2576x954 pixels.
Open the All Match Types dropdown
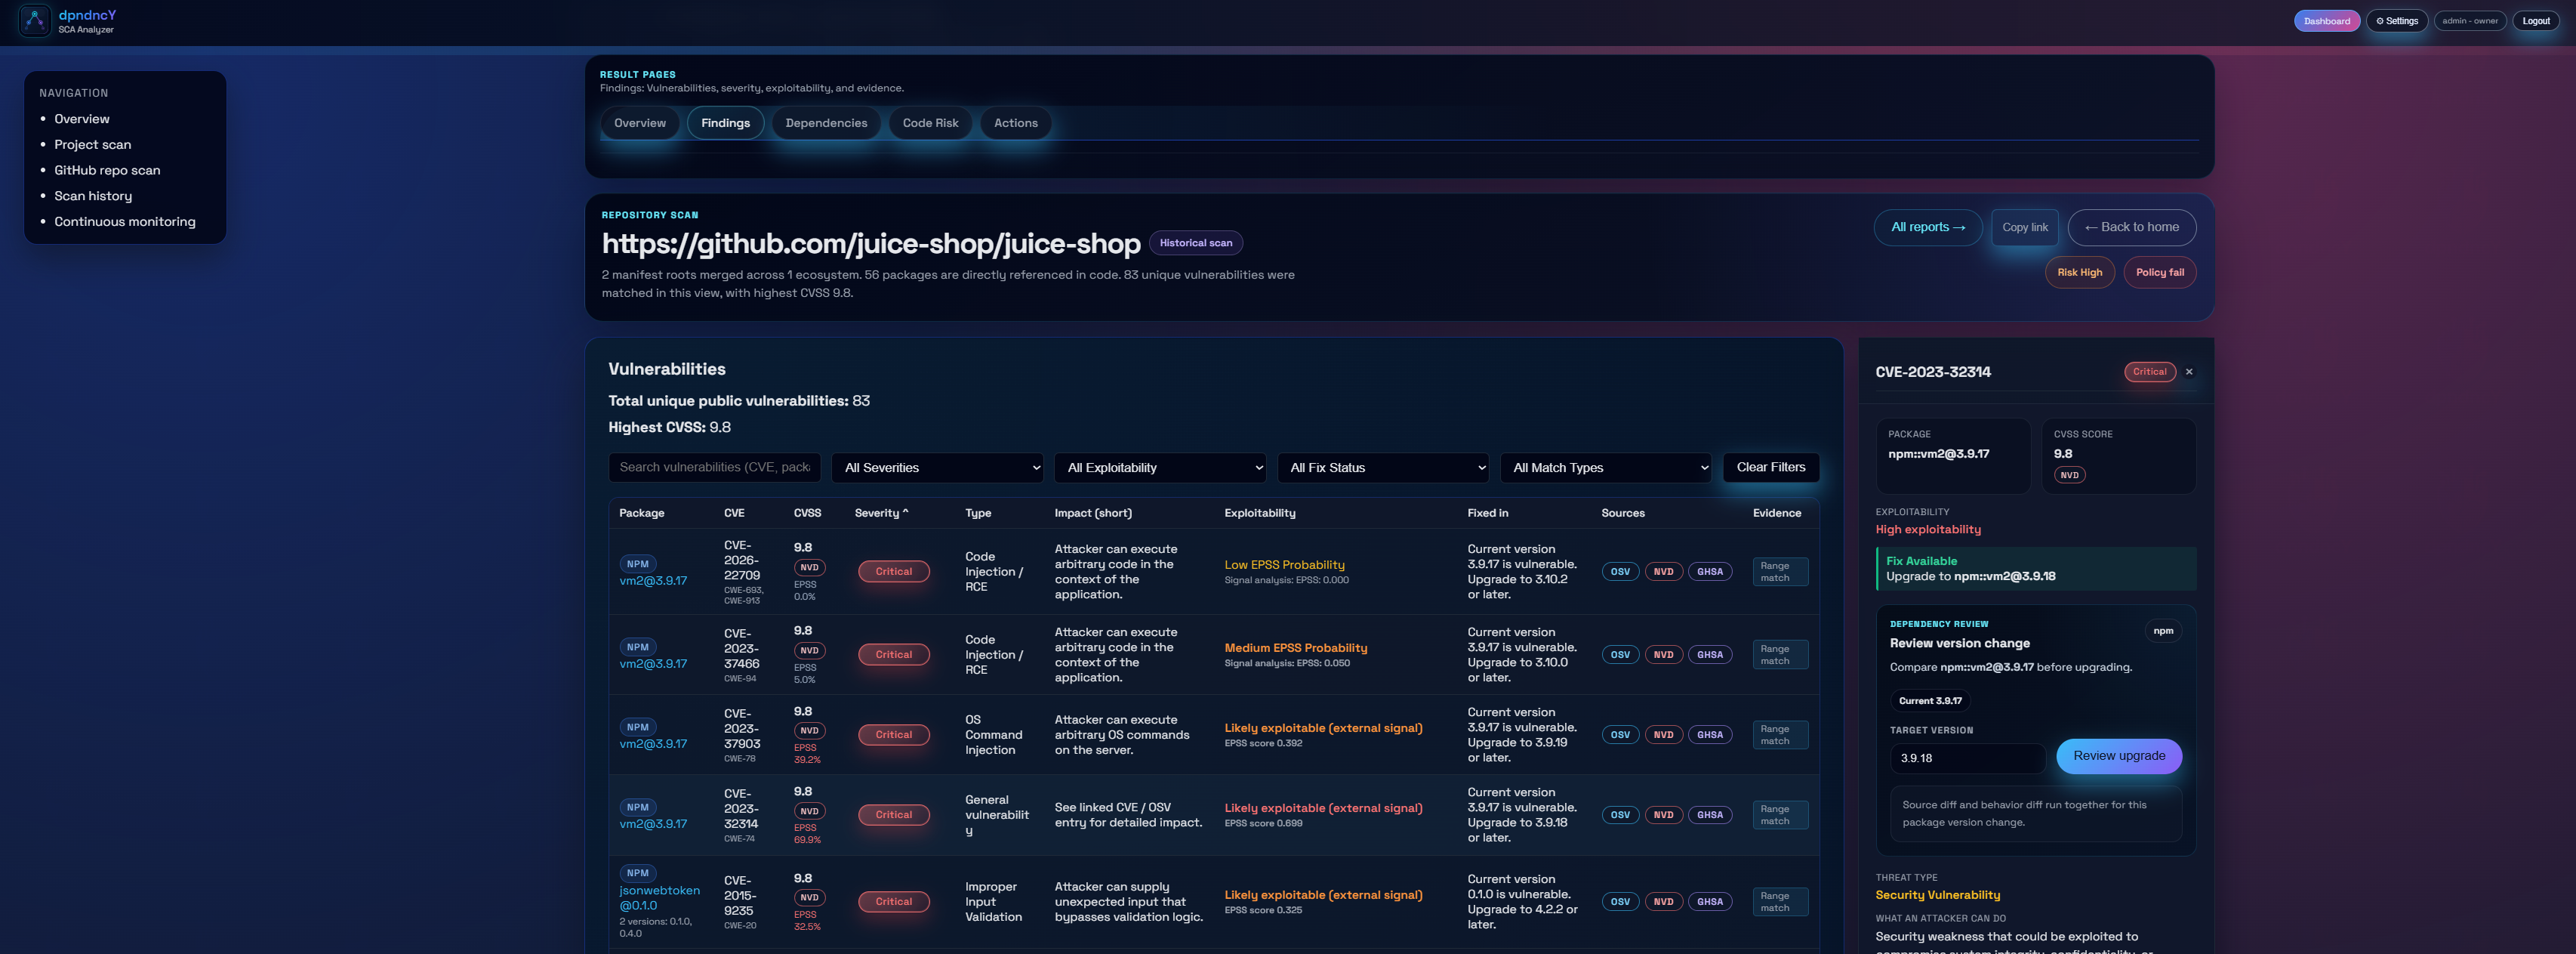[1606, 468]
